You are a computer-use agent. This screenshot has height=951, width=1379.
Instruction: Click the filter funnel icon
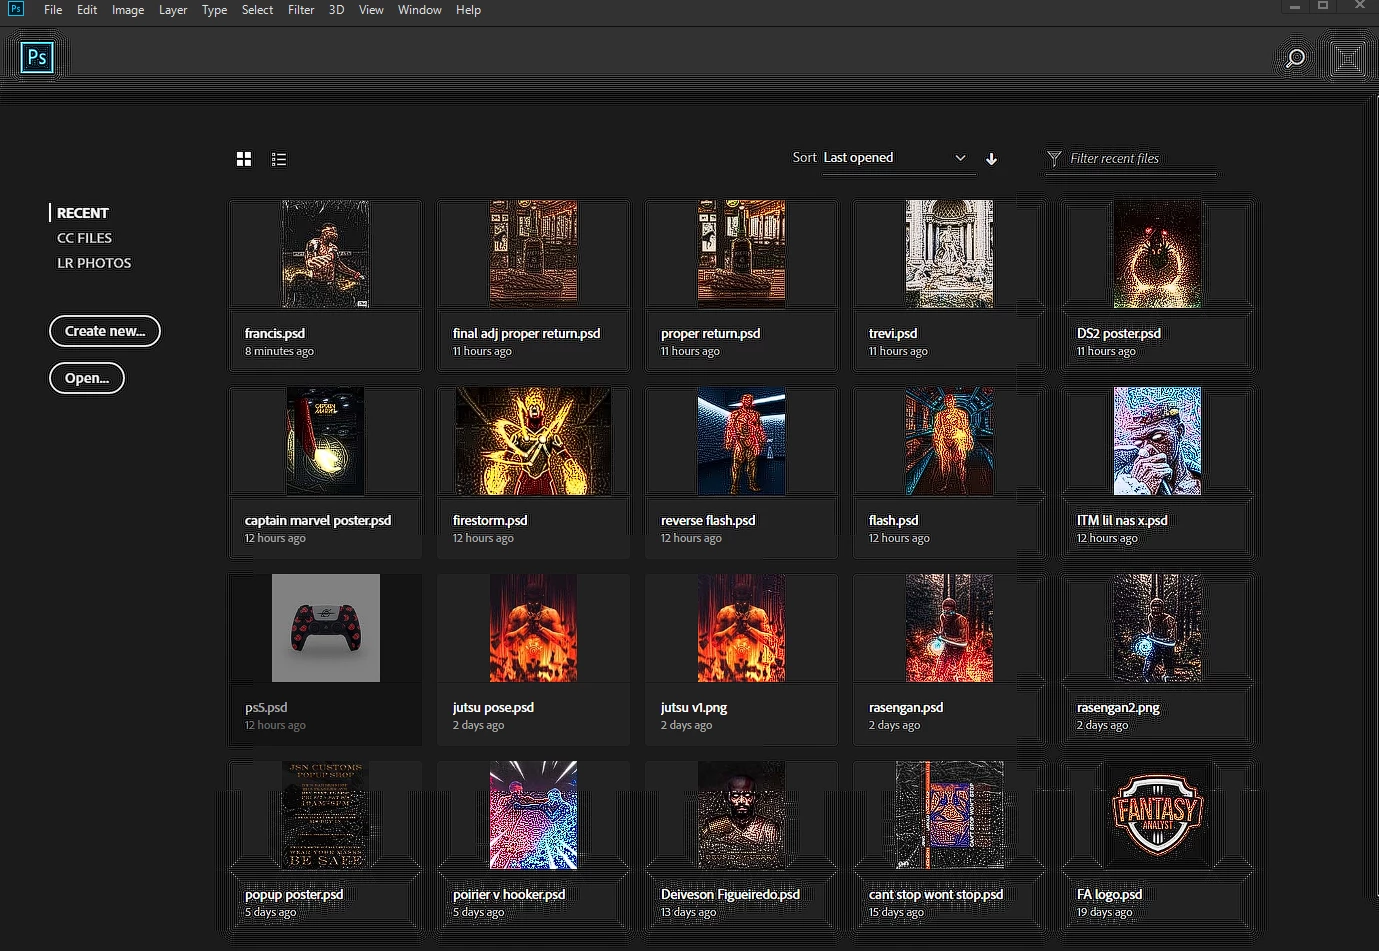tap(1054, 158)
